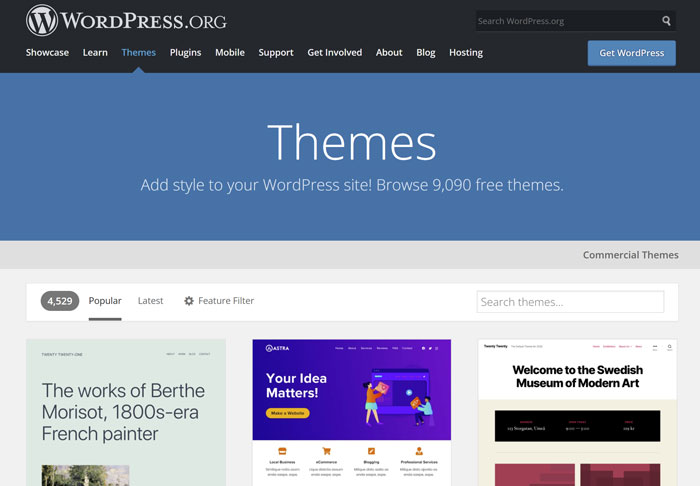This screenshot has width=700, height=486.
Task: Click 'Welcome to the Swedish Museum' heading
Action: (x=578, y=376)
